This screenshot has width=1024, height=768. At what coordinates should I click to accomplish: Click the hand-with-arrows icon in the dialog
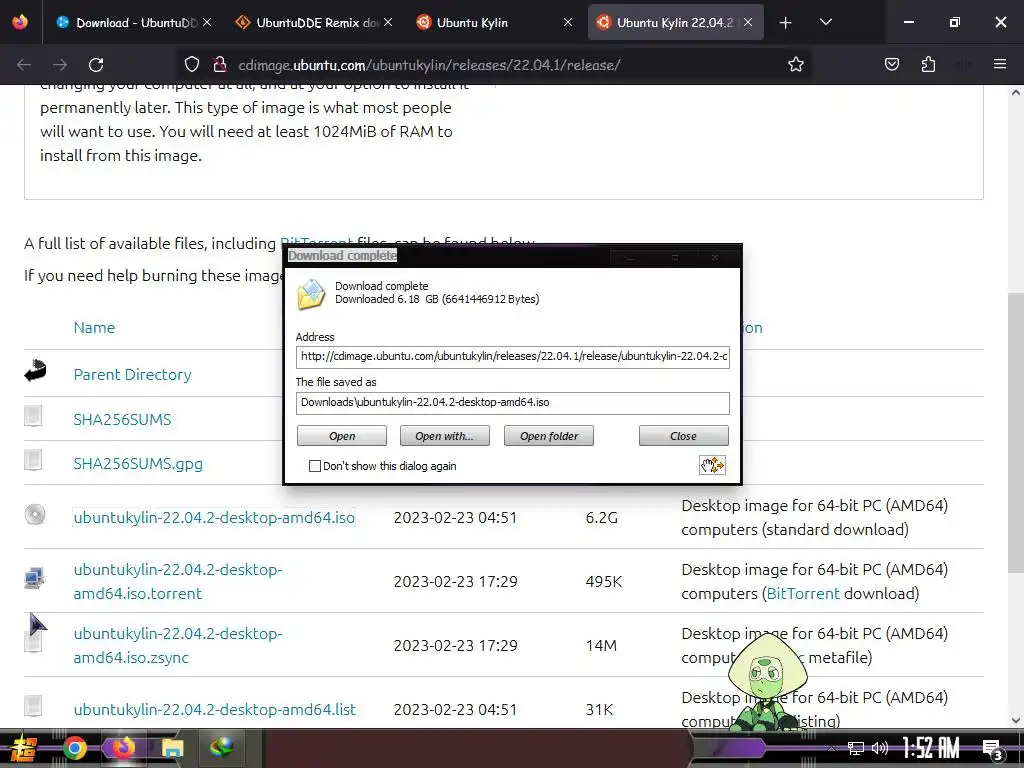pyautogui.click(x=712, y=465)
